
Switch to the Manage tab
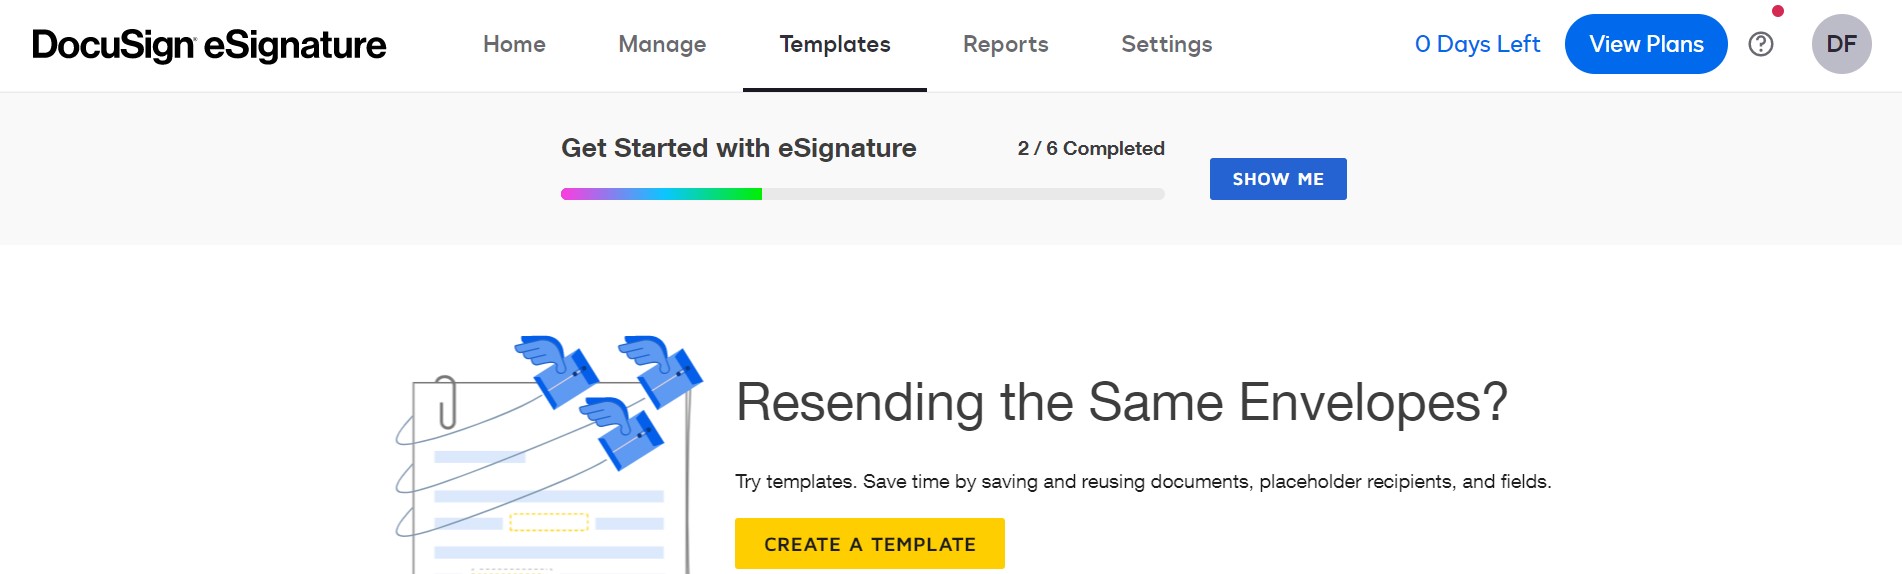(x=662, y=44)
